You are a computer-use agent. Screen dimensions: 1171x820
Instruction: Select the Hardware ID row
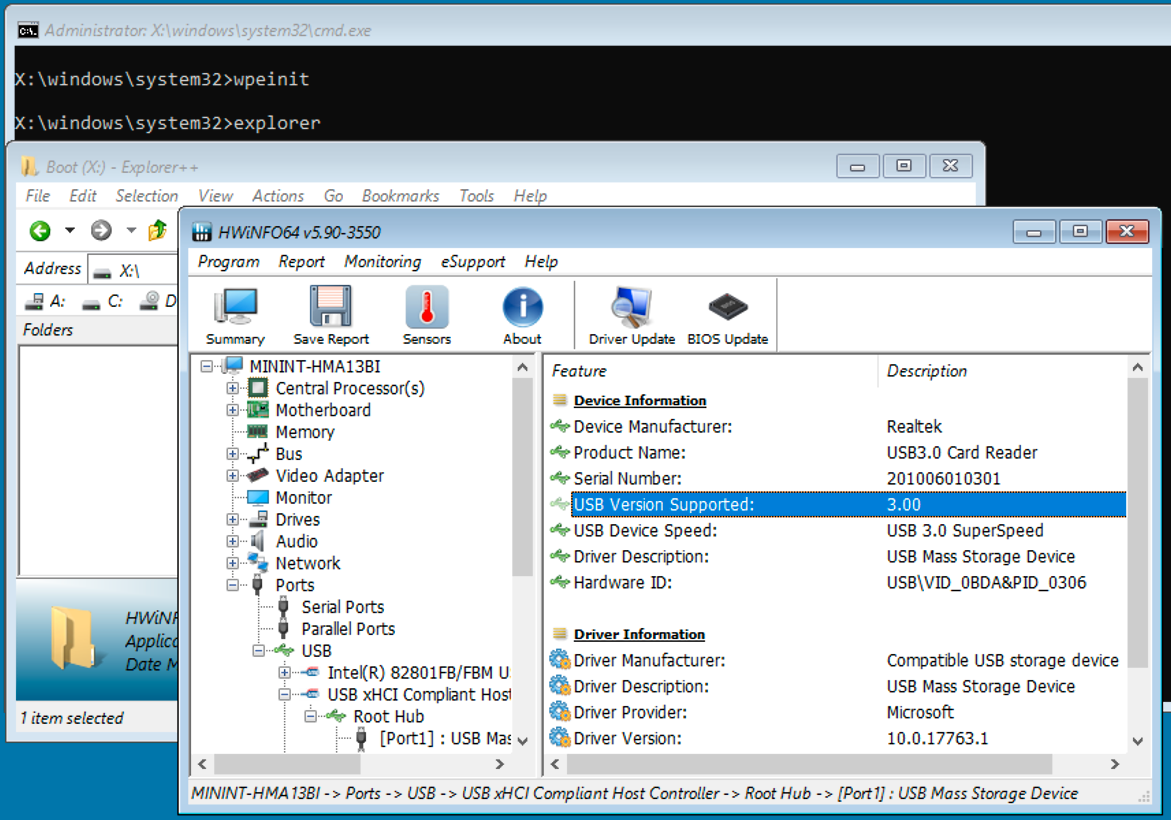pyautogui.click(x=837, y=583)
